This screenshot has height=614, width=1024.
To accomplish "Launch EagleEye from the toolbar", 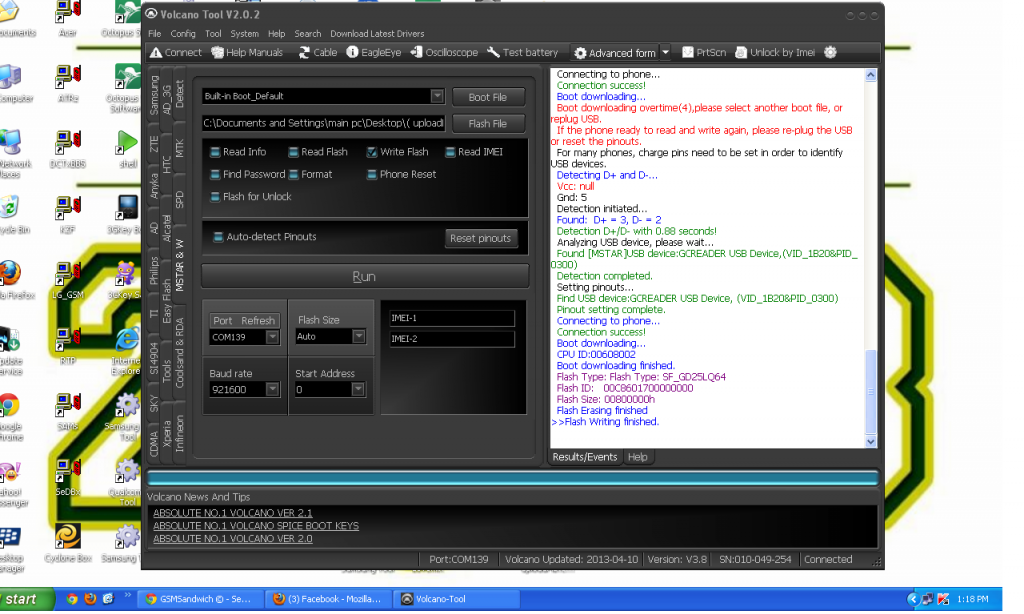I will tap(352, 52).
